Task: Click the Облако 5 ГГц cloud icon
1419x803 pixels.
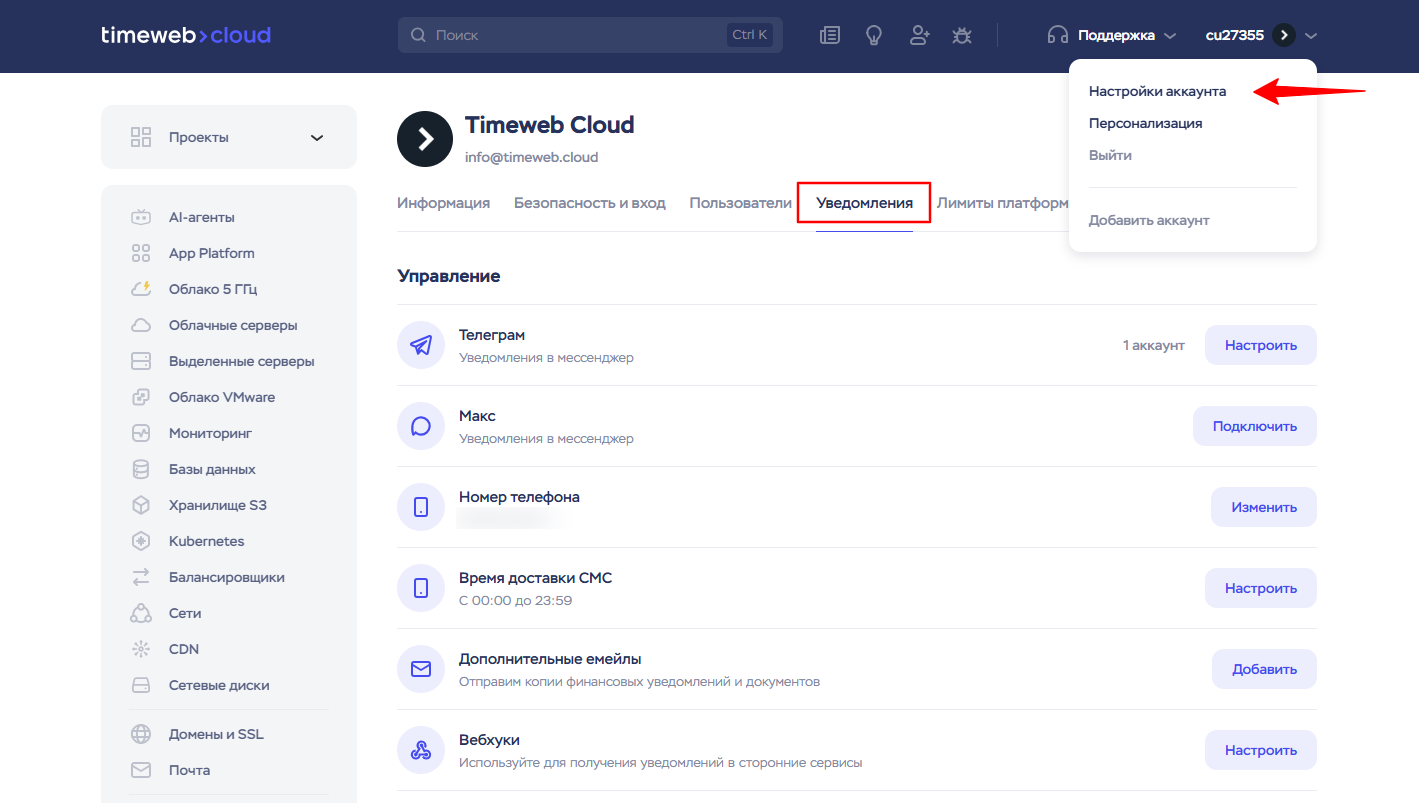Action: click(141, 289)
